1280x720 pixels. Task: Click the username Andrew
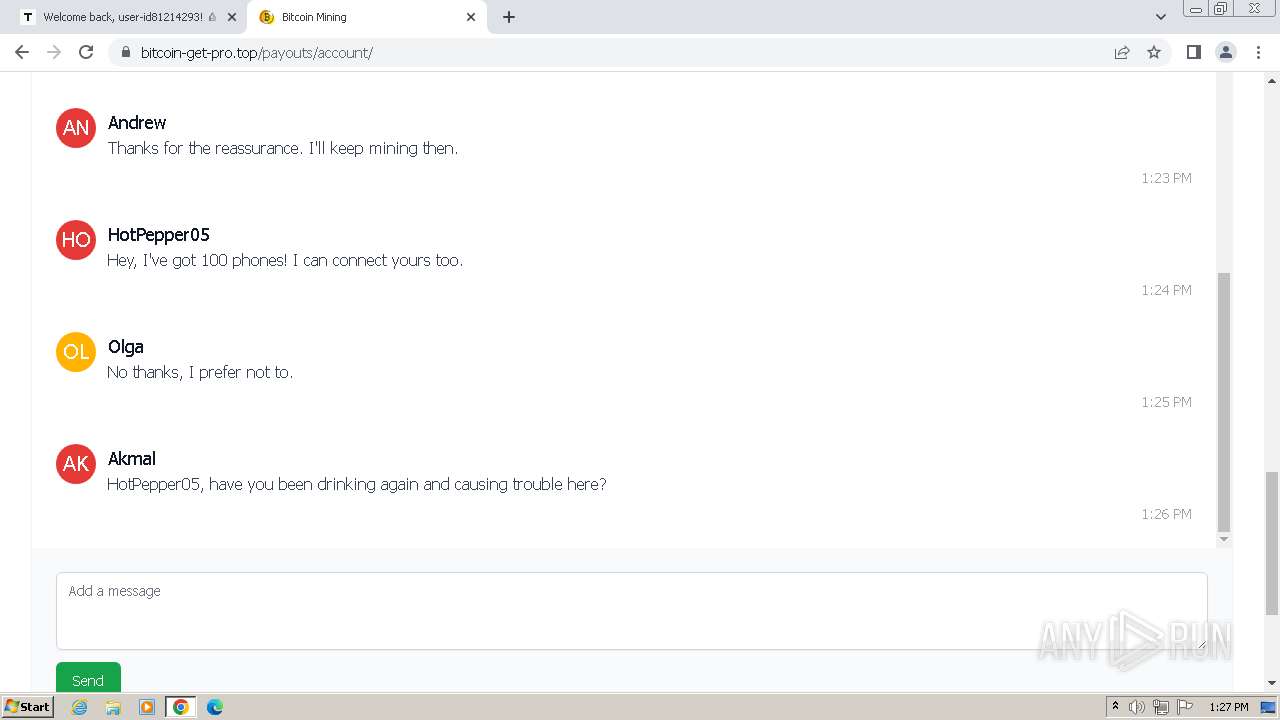[x=137, y=122]
